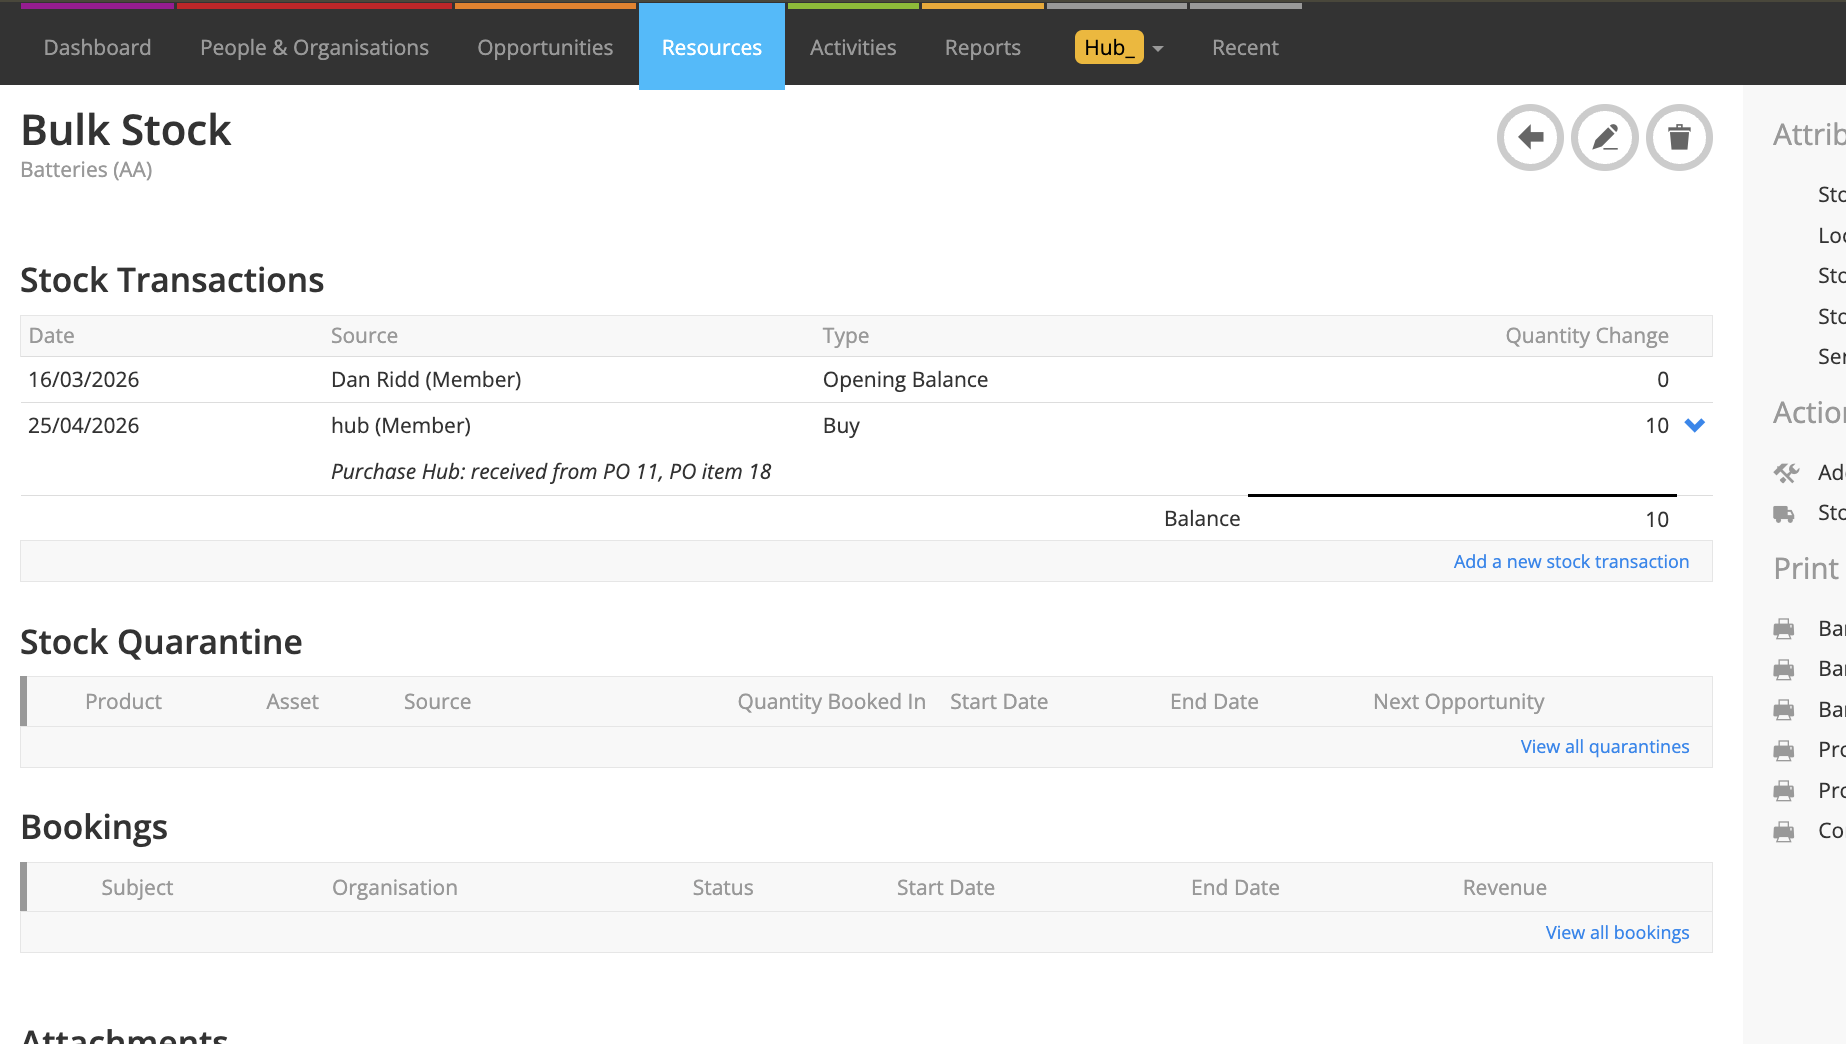Click the Hub_ badge
The height and width of the screenshot is (1044, 1846).
(1109, 47)
